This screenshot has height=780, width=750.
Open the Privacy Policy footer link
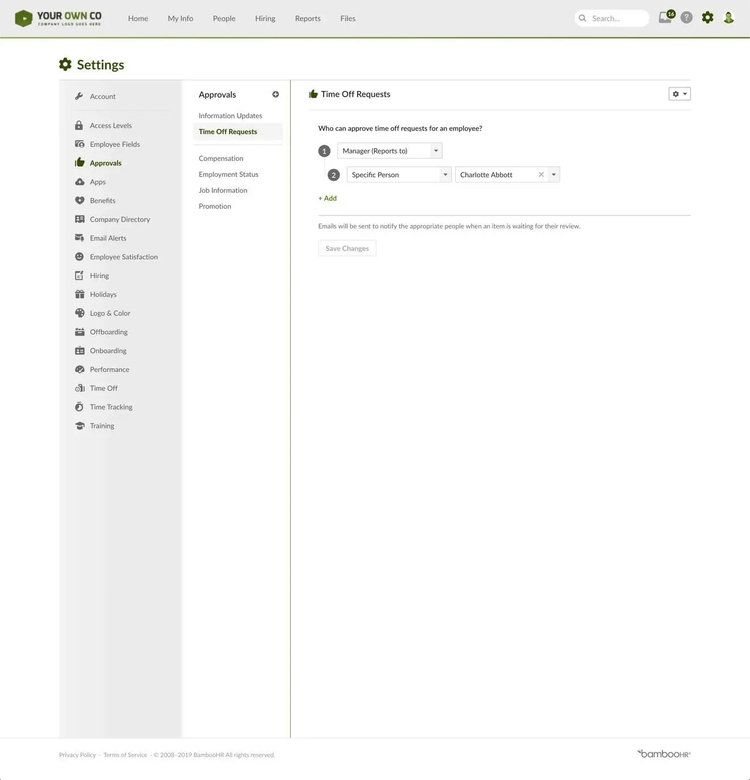tap(77, 755)
